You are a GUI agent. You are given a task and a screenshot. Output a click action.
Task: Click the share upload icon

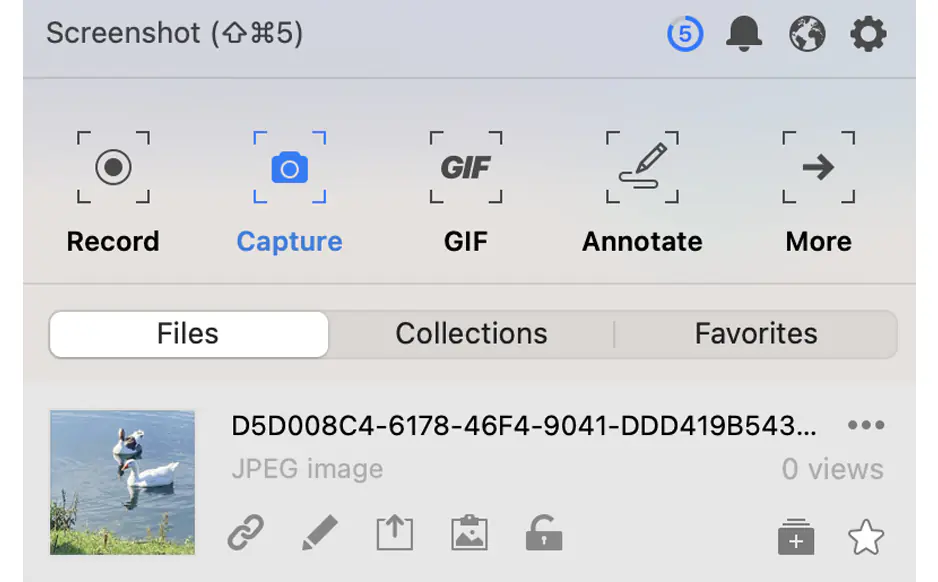[x=394, y=534]
